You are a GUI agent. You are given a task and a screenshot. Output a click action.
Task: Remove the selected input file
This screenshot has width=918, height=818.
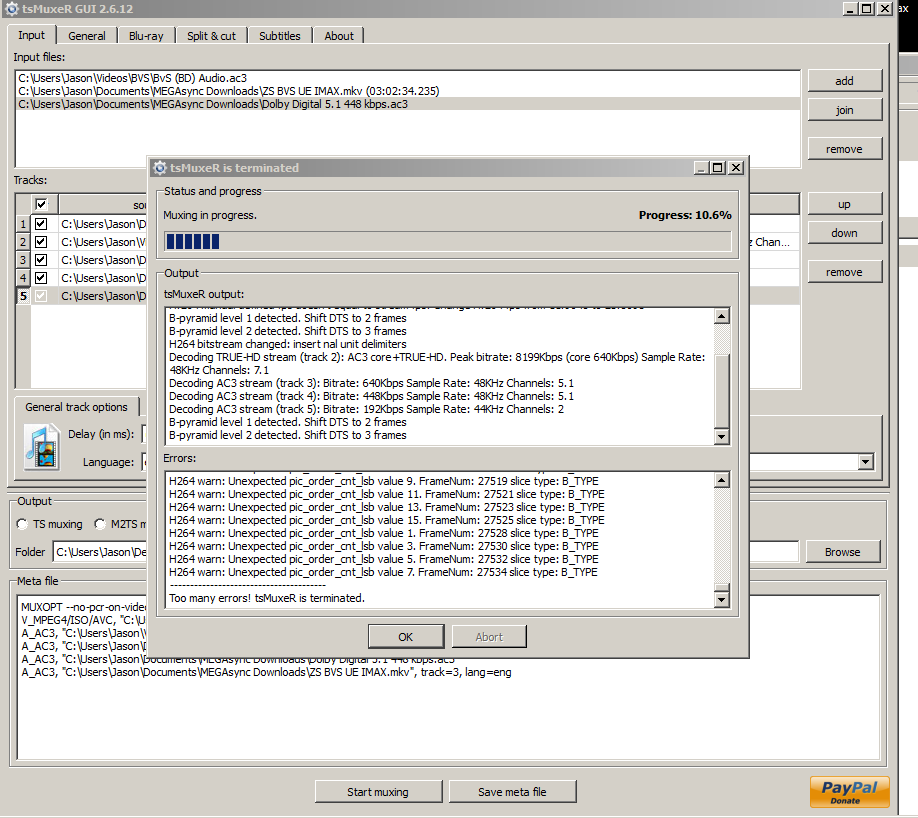(x=844, y=149)
